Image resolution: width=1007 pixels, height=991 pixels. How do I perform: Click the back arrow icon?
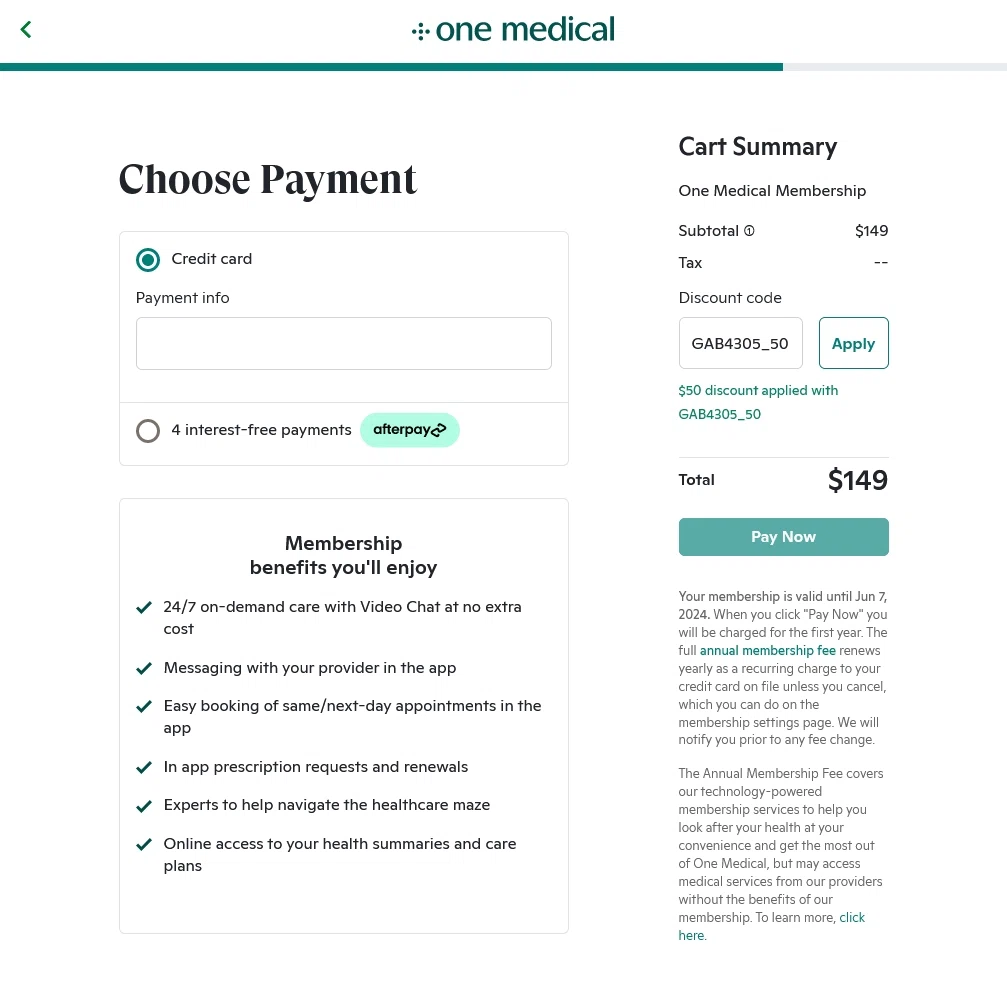[26, 30]
